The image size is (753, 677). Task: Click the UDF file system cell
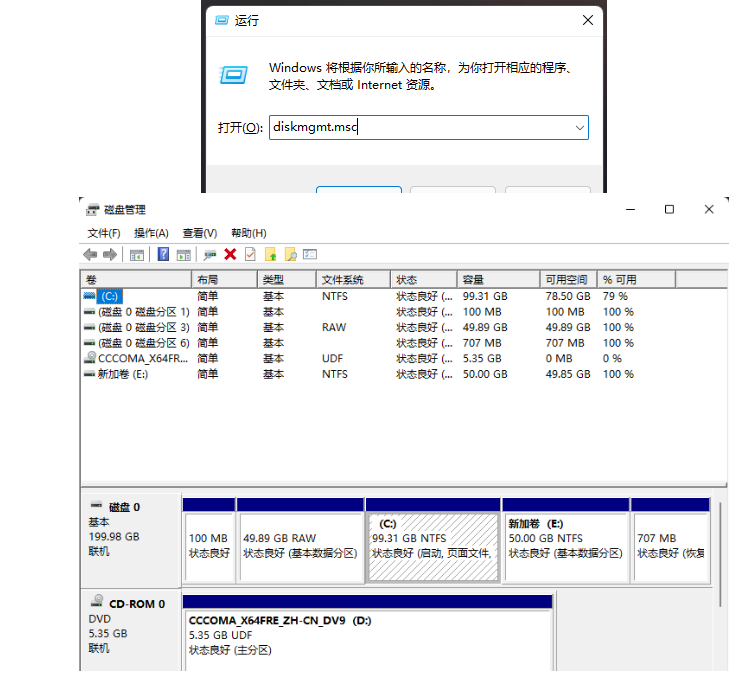332,359
